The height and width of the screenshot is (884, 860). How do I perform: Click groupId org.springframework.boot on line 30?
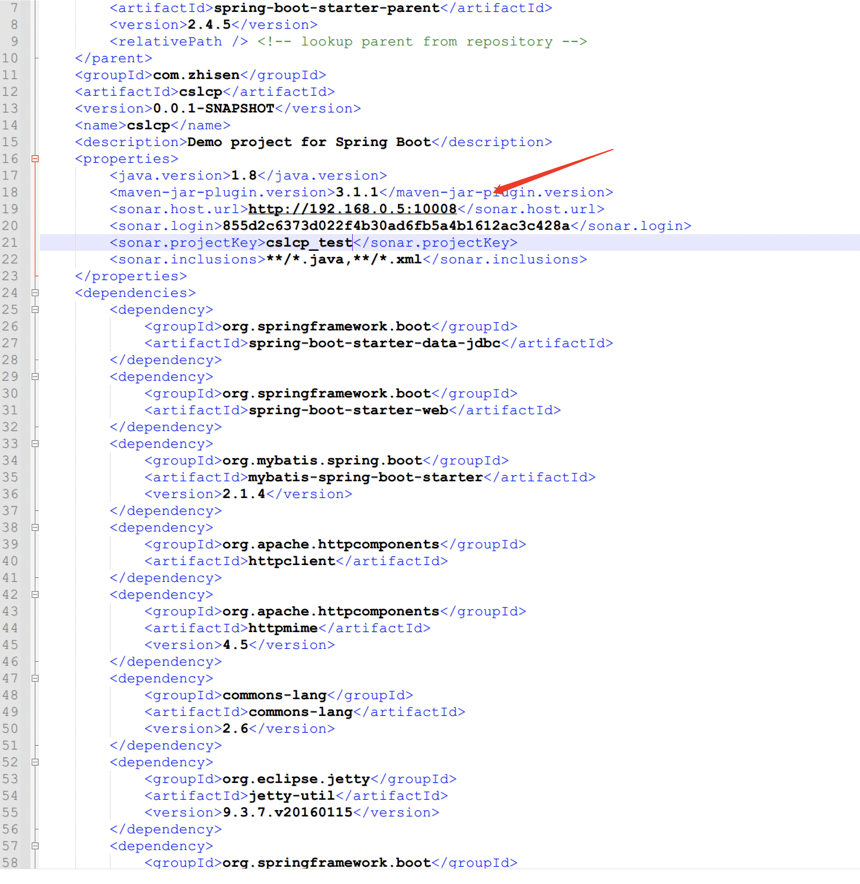click(327, 394)
